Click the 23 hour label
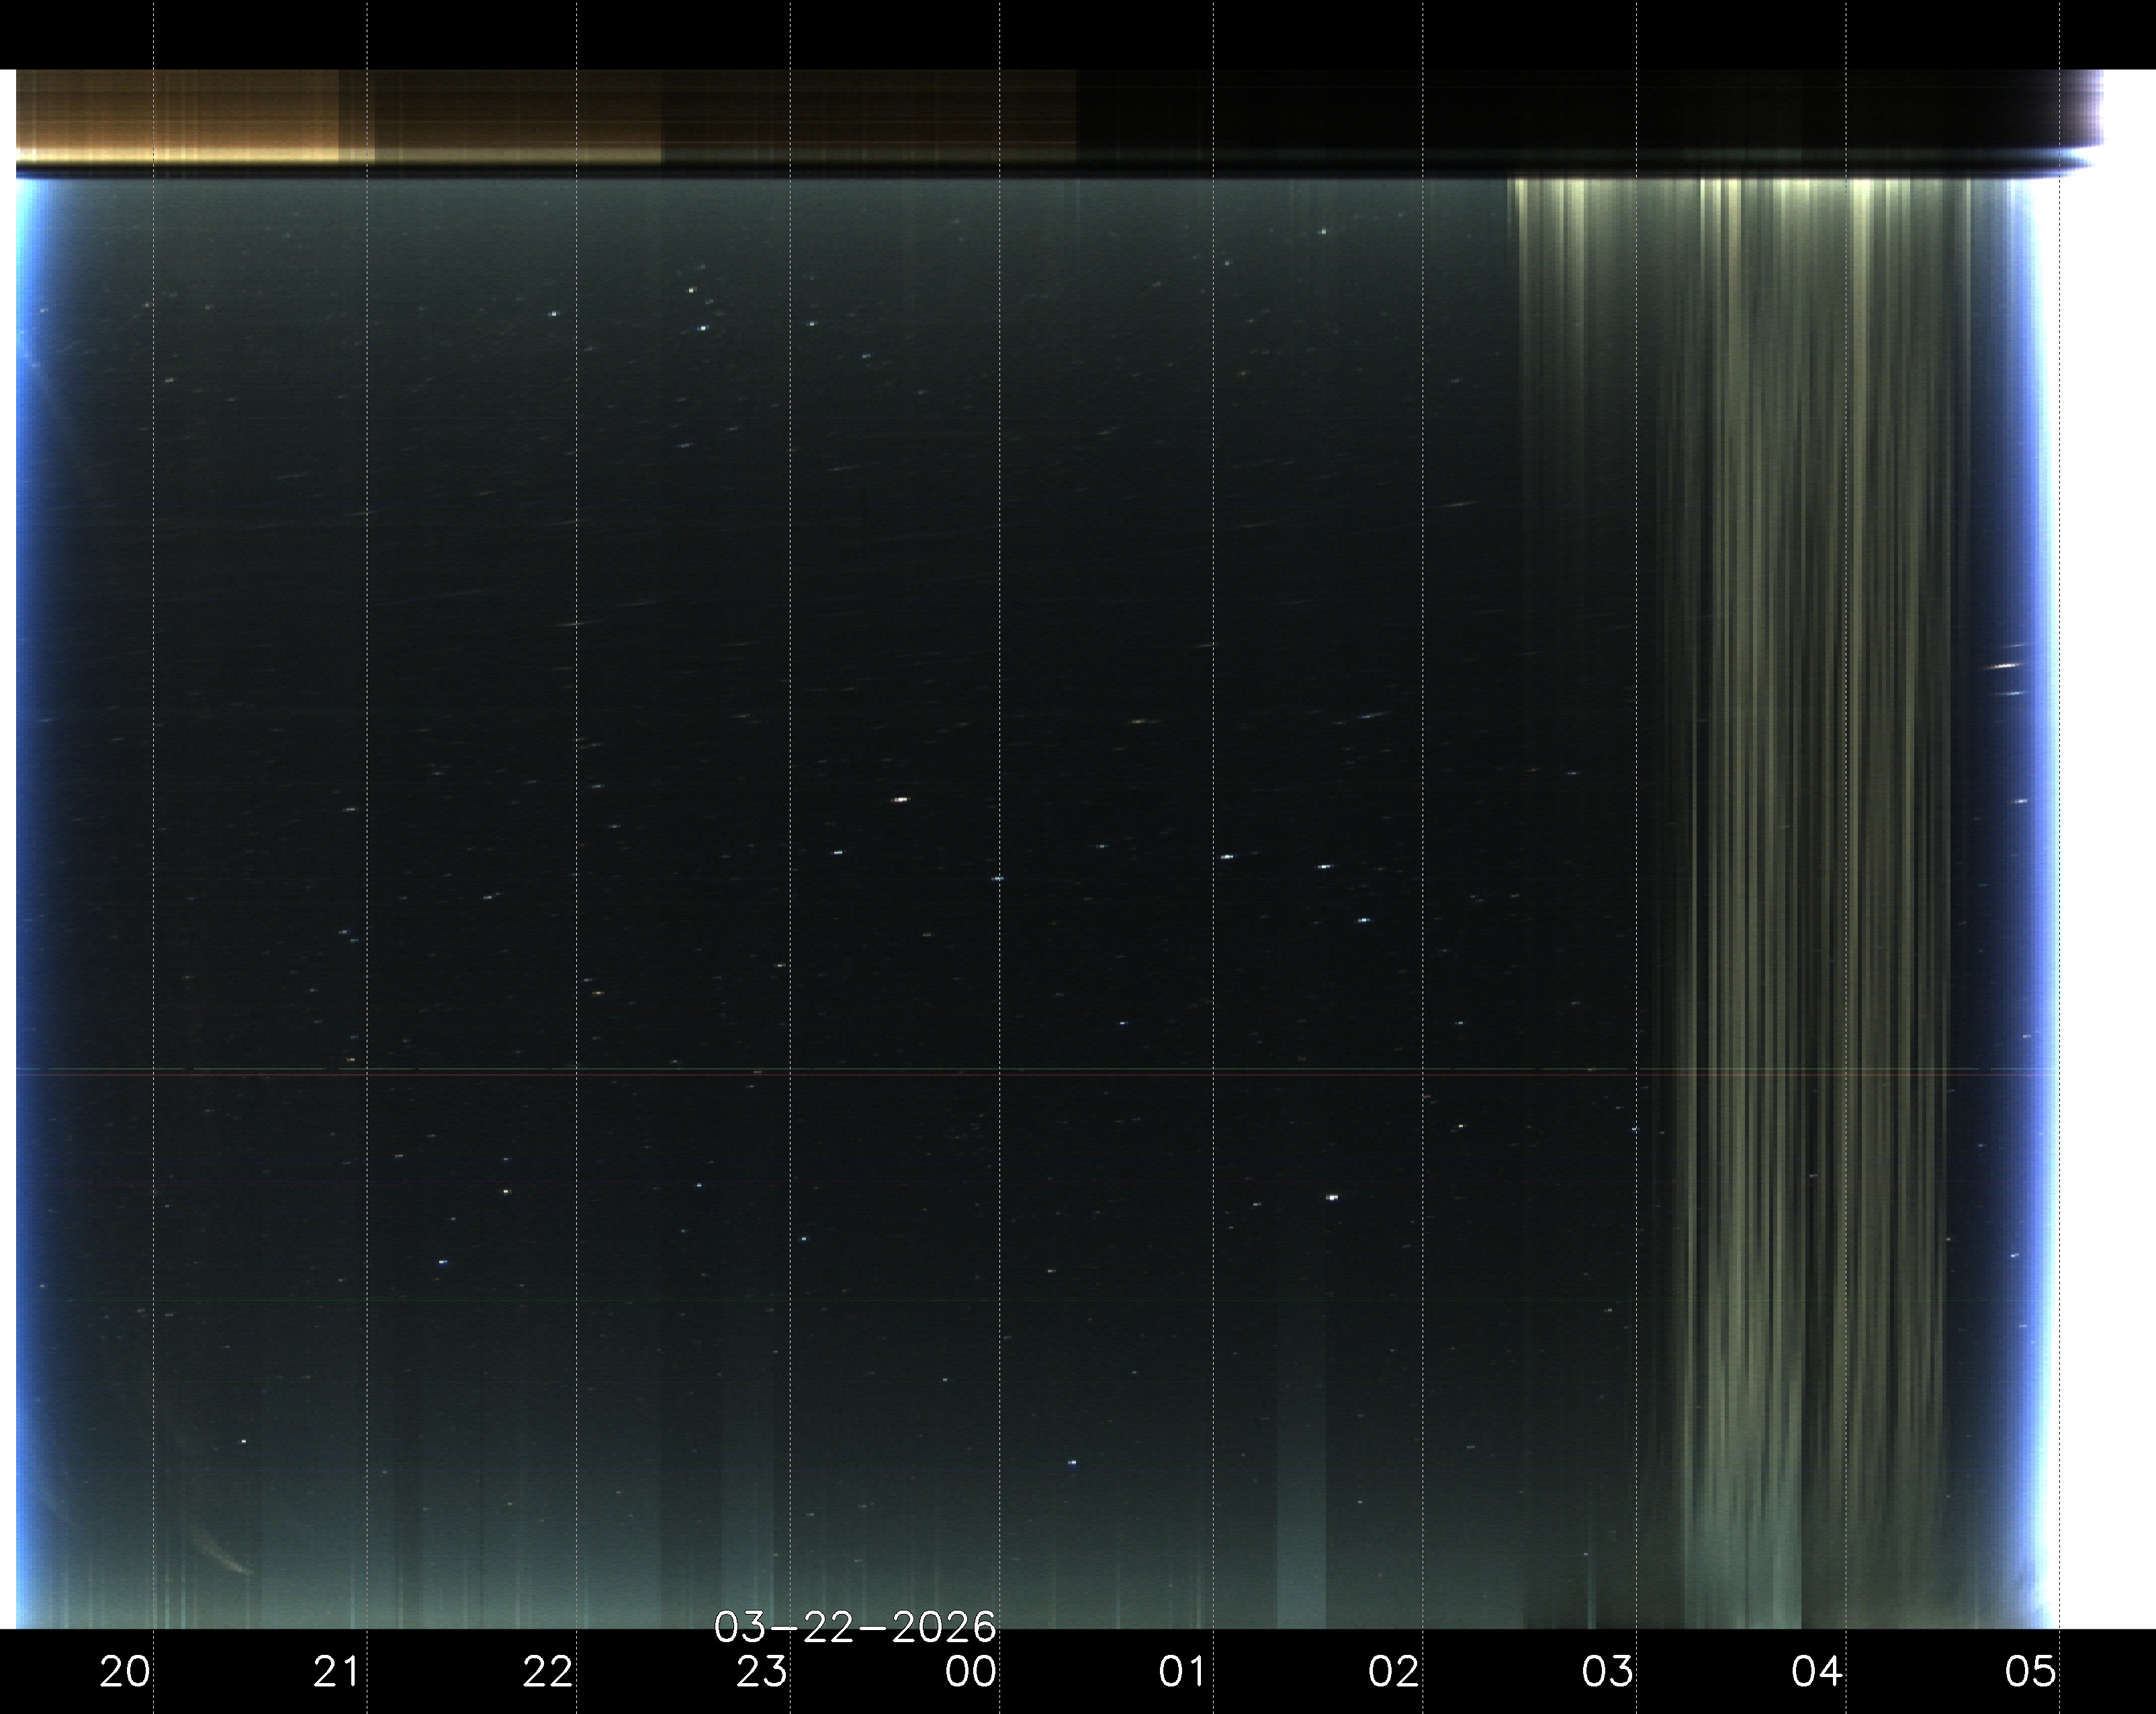Screen dimensions: 2156x1714 click(x=761, y=1671)
